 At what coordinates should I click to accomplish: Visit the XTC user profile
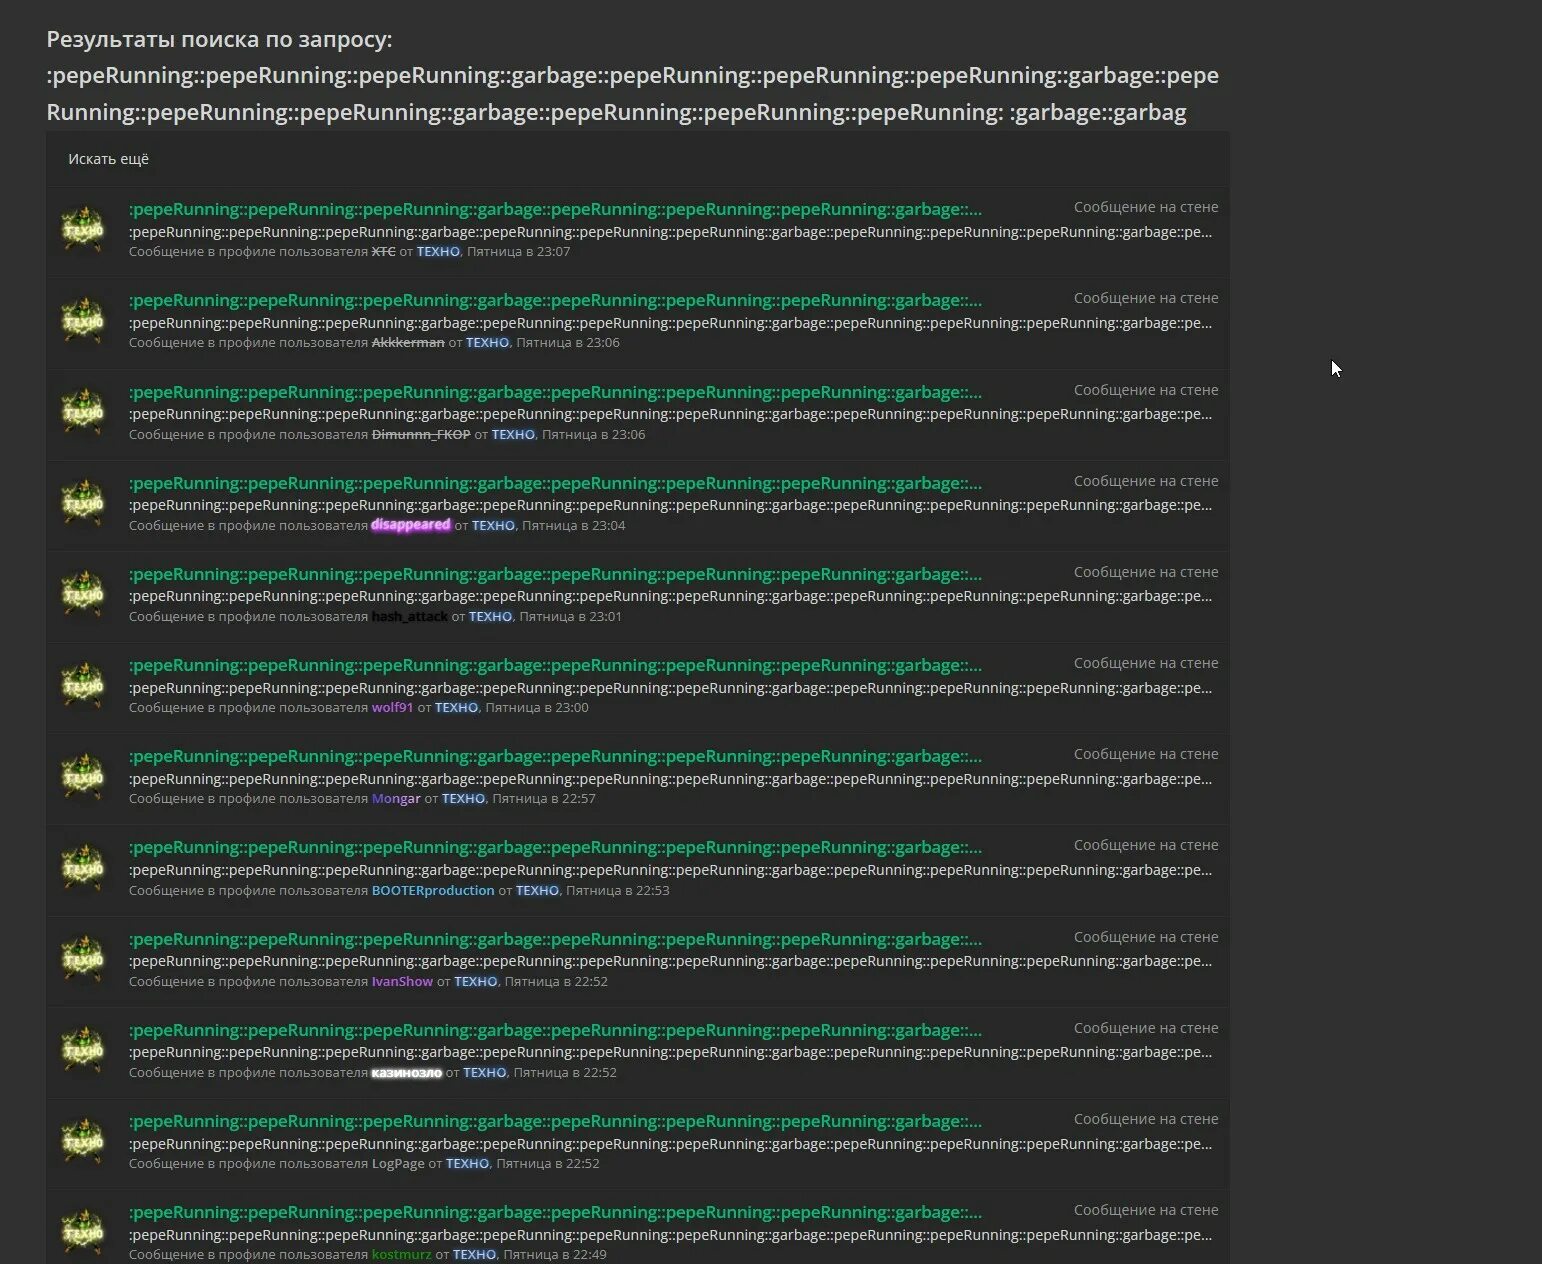[384, 252]
